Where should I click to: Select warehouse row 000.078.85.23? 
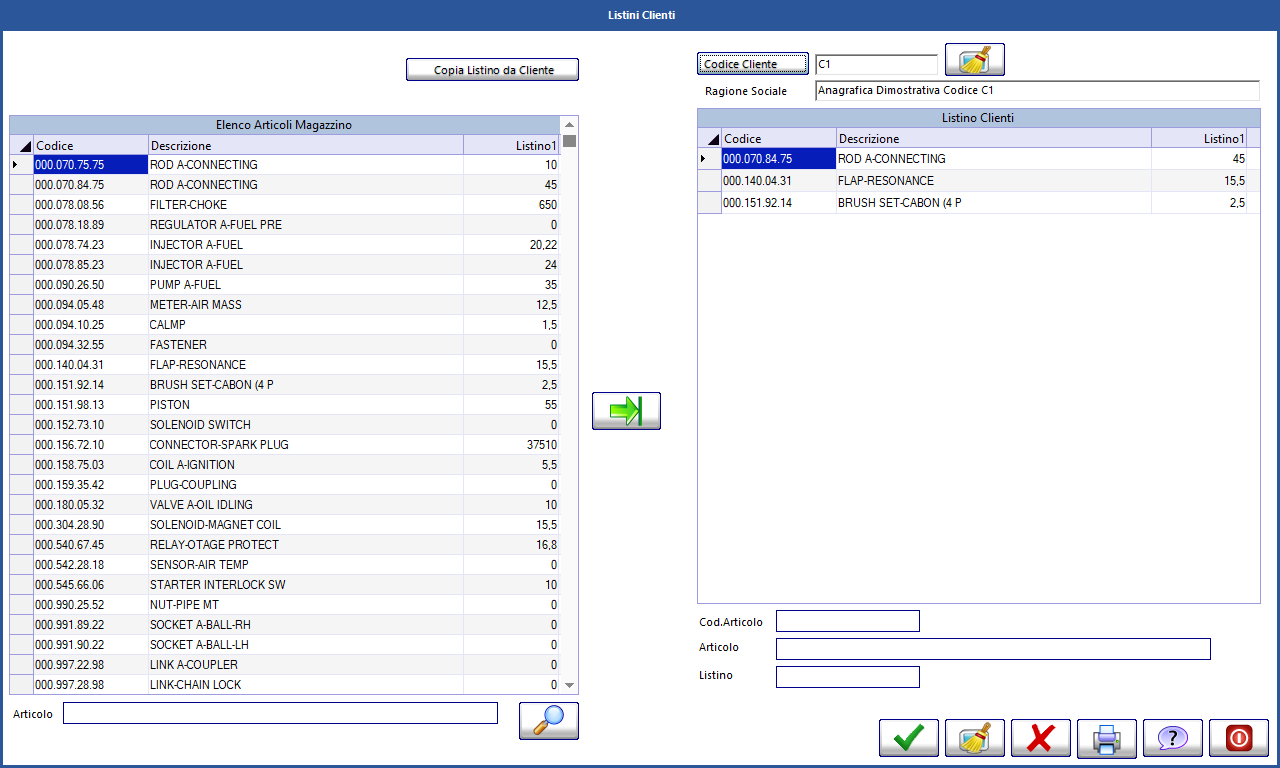(285, 265)
